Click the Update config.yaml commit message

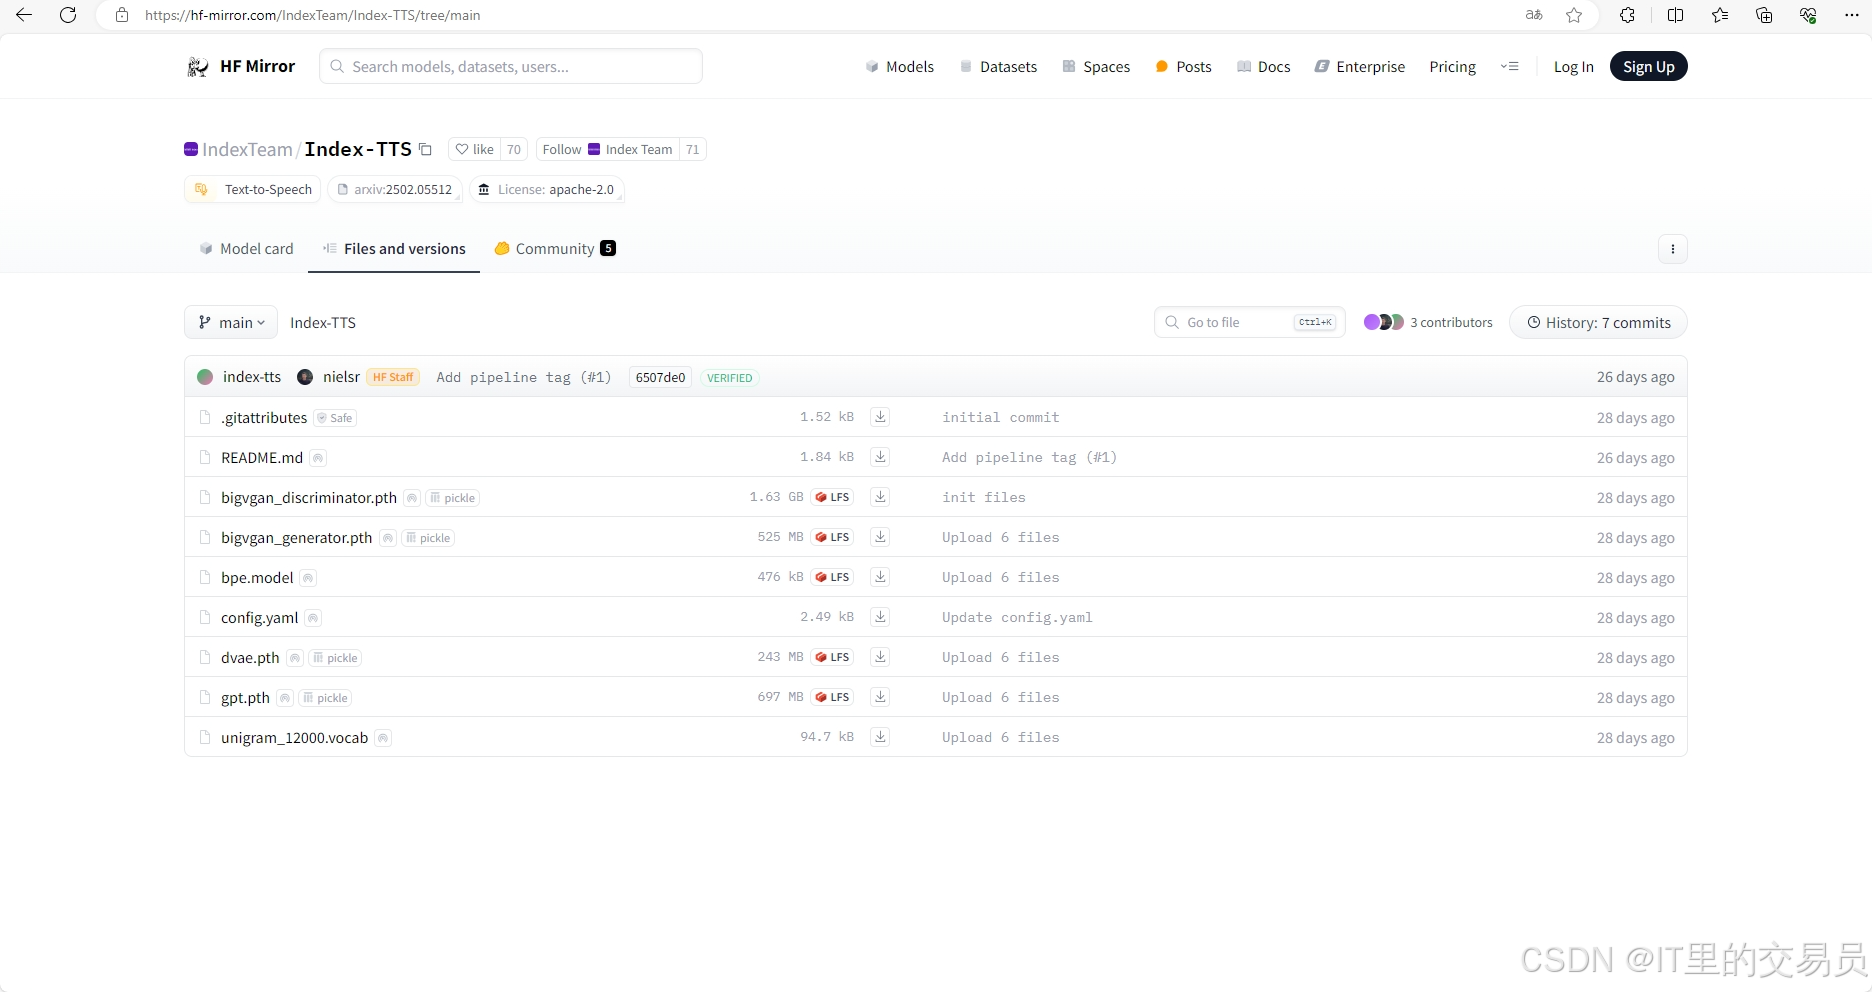(x=1017, y=617)
